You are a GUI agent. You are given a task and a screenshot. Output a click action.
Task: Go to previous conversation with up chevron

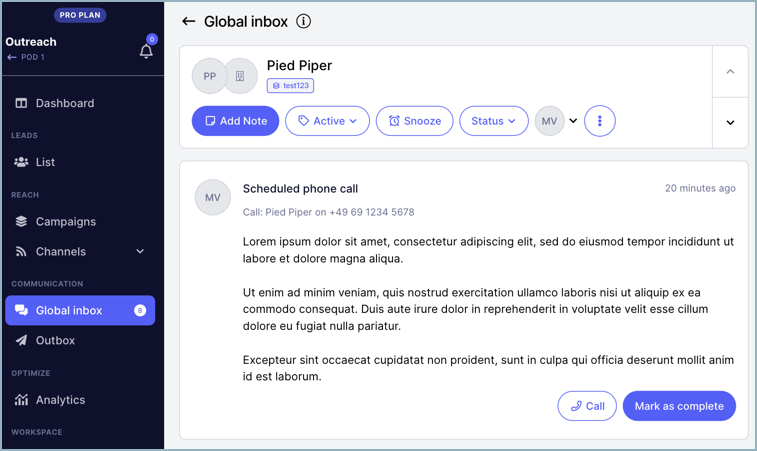pyautogui.click(x=730, y=71)
